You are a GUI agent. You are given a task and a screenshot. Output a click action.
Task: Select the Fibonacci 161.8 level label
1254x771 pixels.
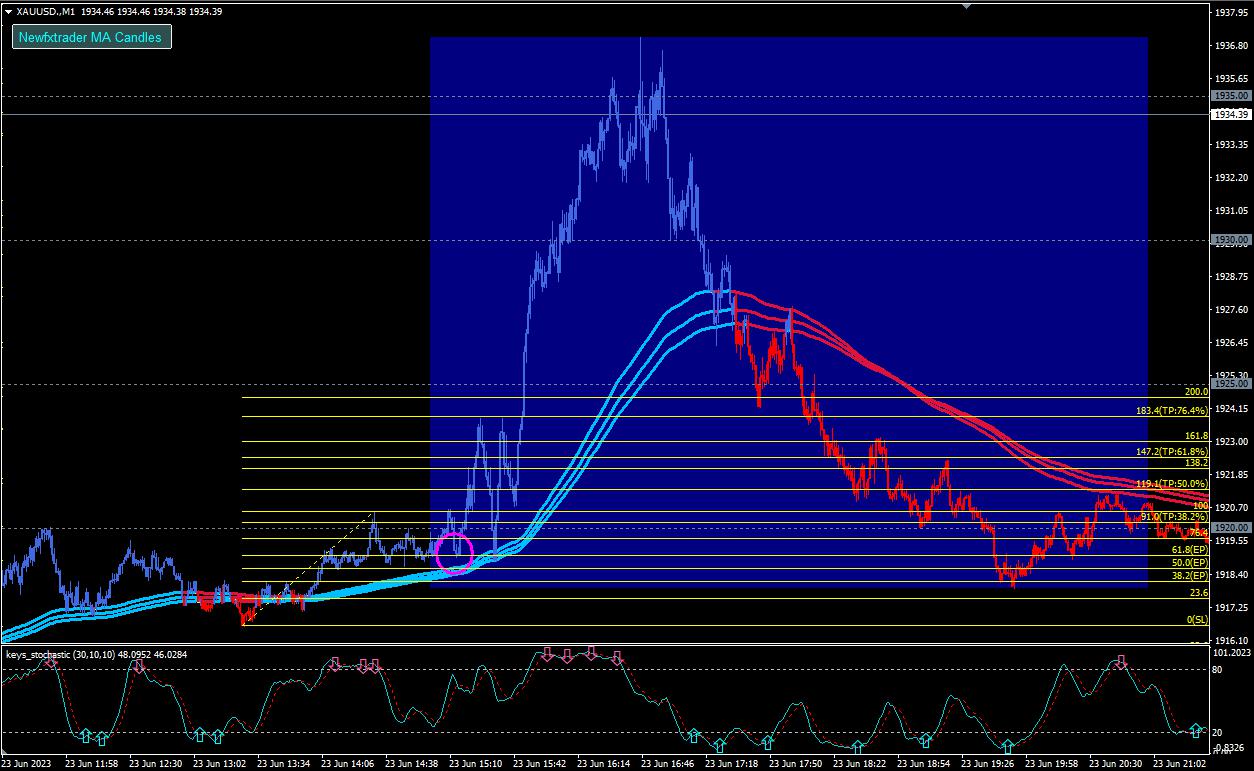(1196, 437)
